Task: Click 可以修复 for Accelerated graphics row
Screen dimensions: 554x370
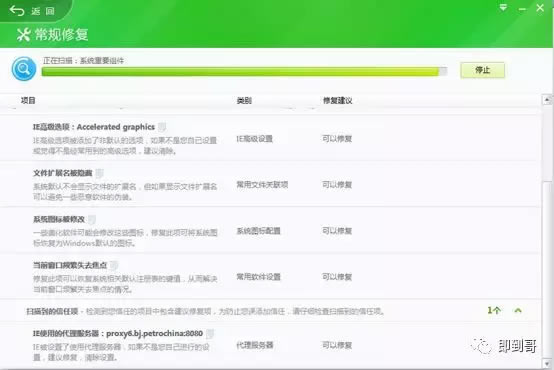Action: pyautogui.click(x=337, y=139)
